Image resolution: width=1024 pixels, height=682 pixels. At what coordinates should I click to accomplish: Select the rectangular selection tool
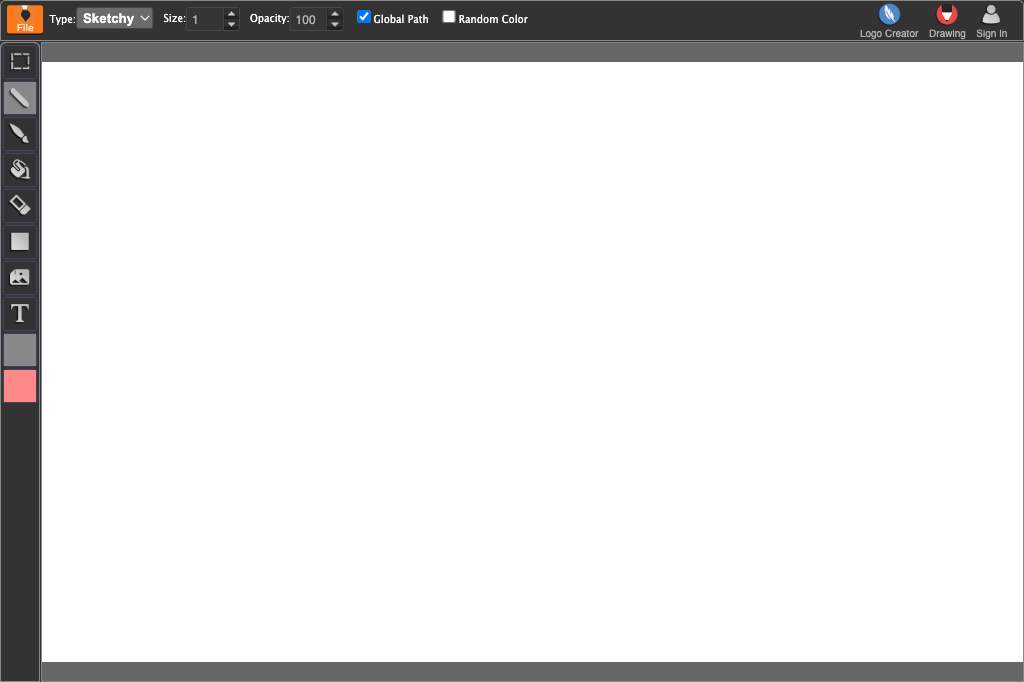pyautogui.click(x=20, y=61)
